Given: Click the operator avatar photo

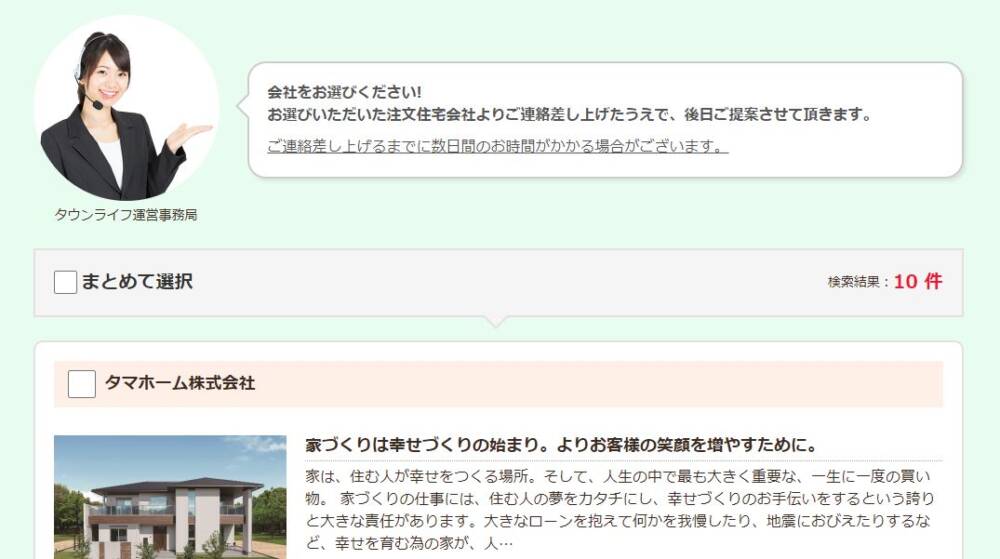Looking at the screenshot, I should [x=126, y=108].
